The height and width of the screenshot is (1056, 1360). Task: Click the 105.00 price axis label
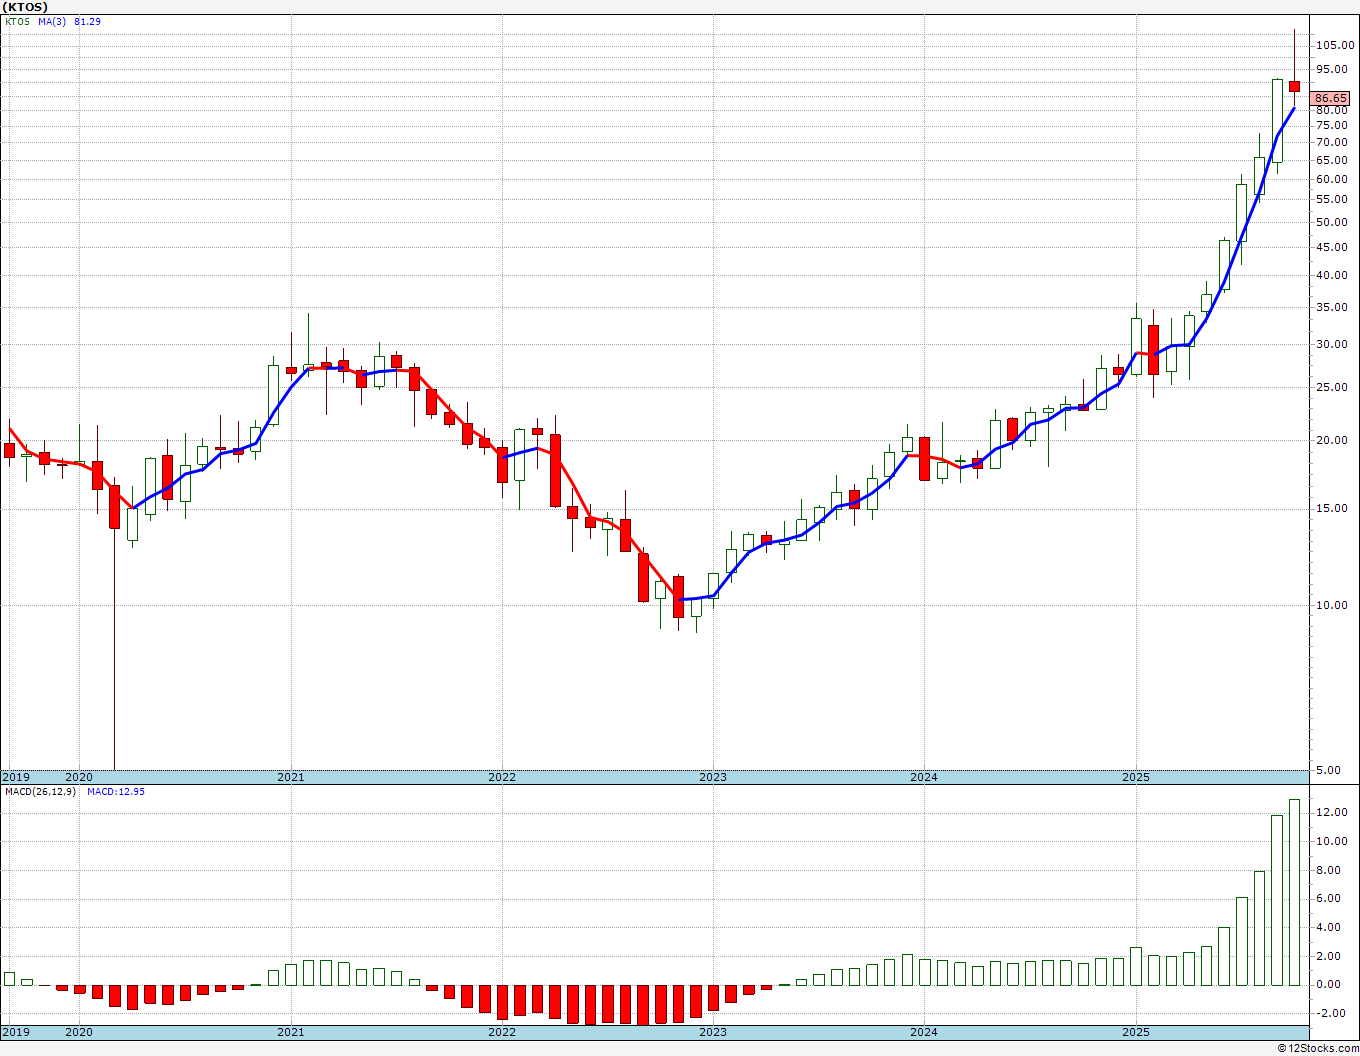coord(1335,45)
